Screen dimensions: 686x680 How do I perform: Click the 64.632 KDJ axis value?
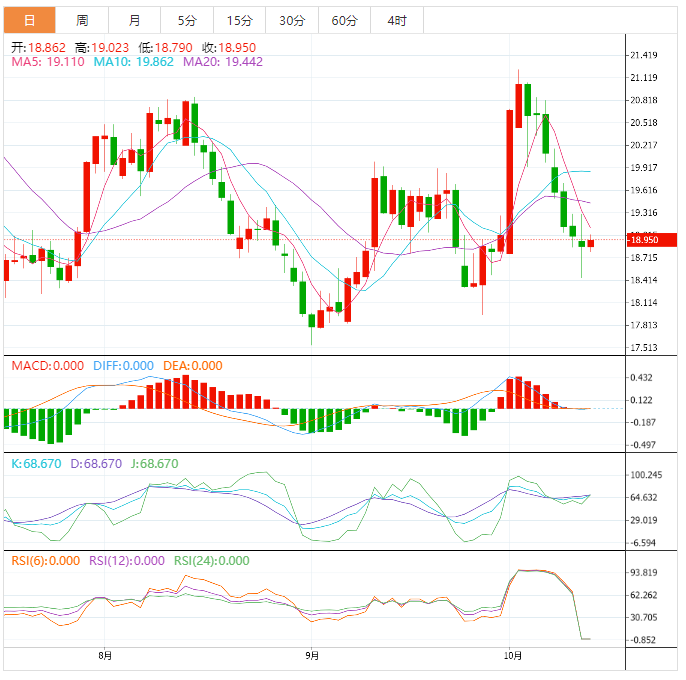click(644, 498)
